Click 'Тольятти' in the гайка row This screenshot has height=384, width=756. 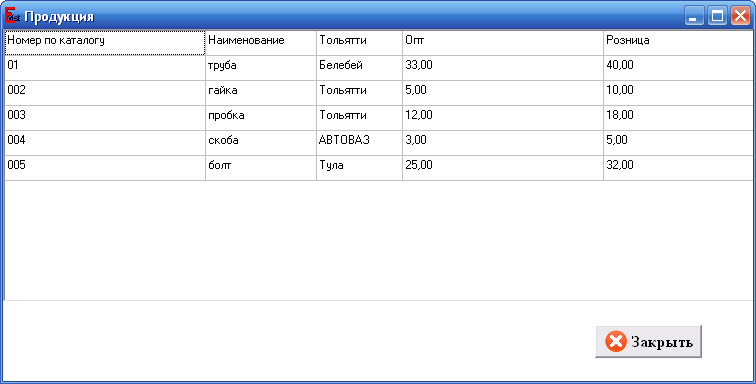(x=359, y=93)
